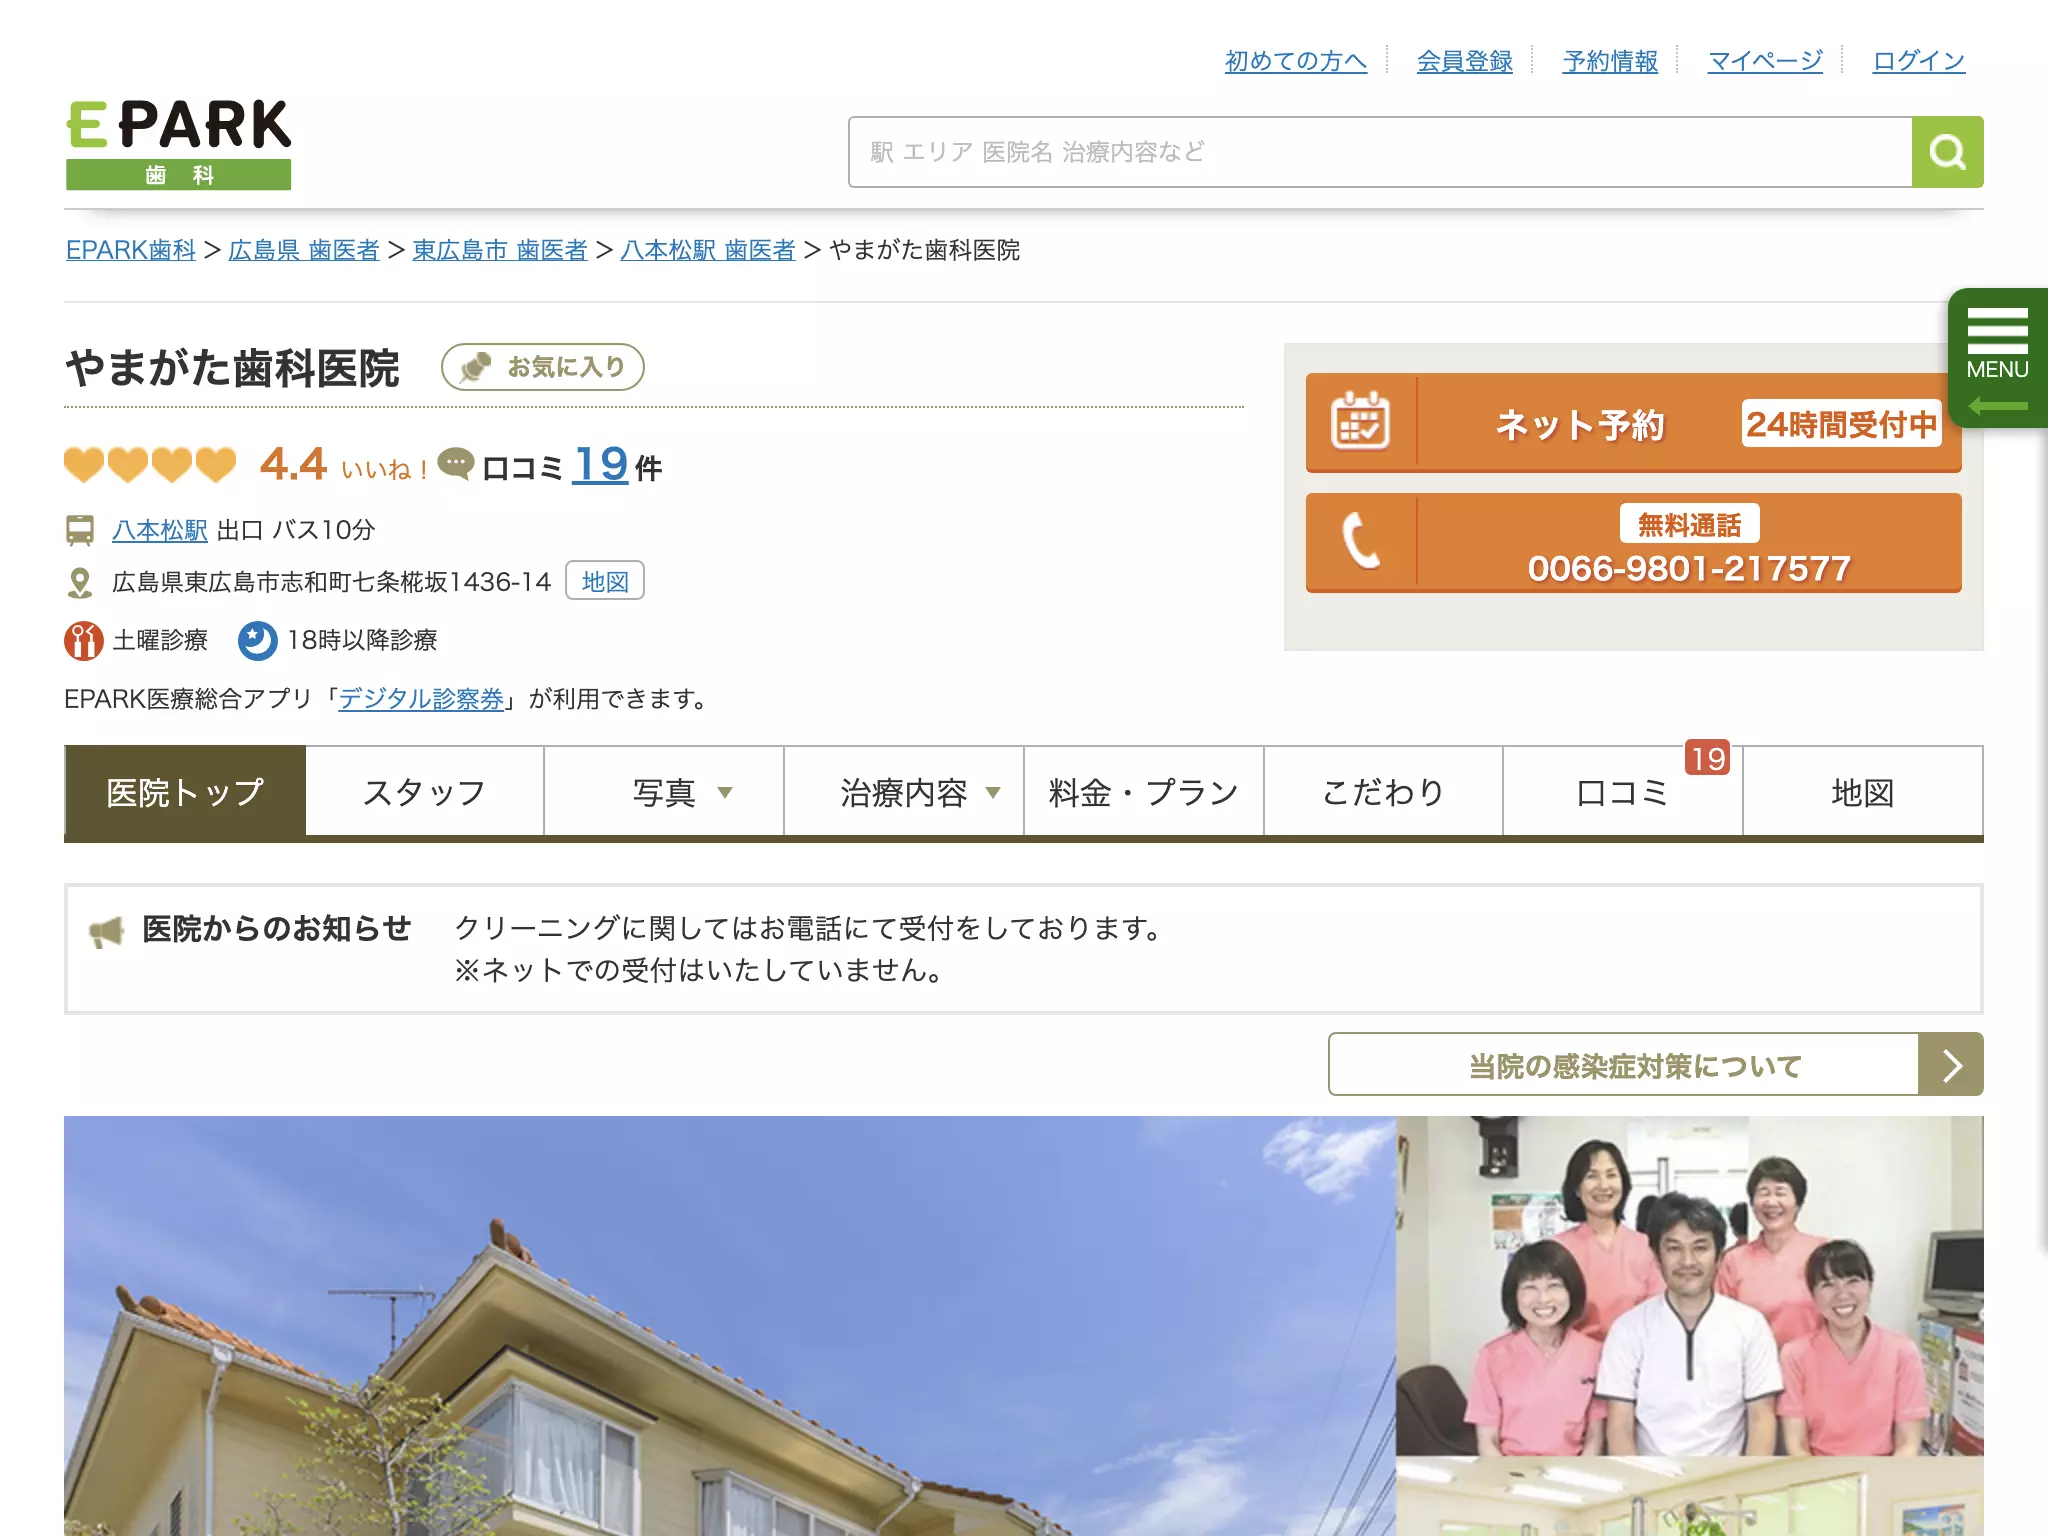Click the ログイン link
Viewport: 2048px width, 1536px height.
pyautogui.click(x=1919, y=61)
